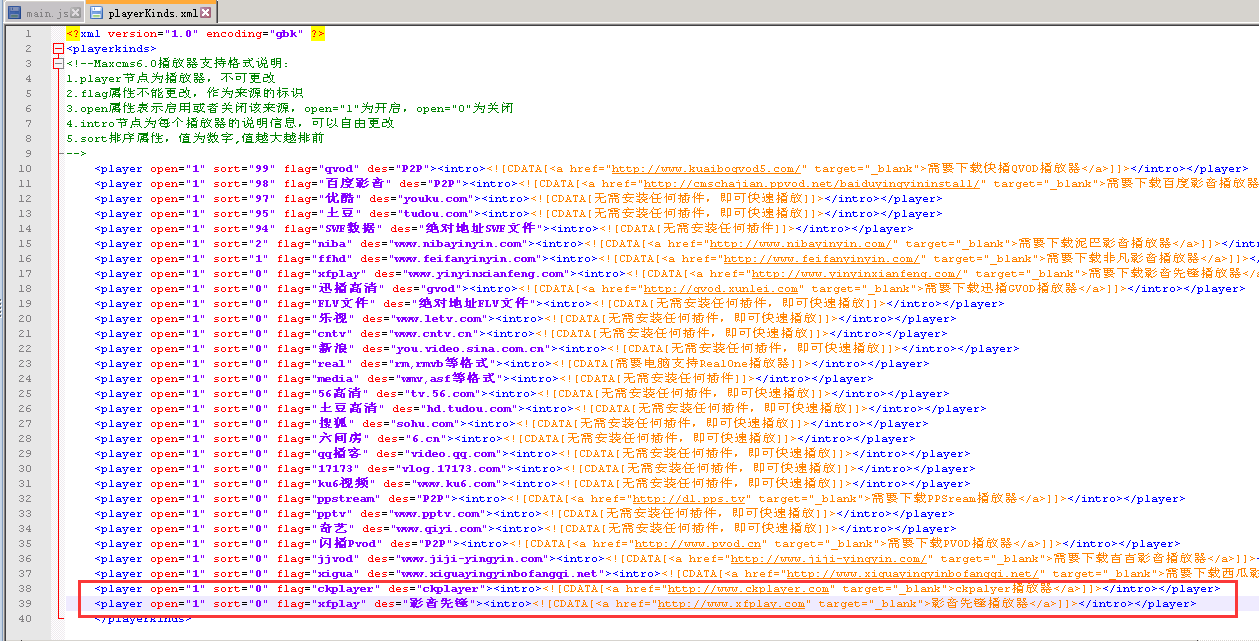Click the save icon on playerKinds.xml tab

(96, 13)
